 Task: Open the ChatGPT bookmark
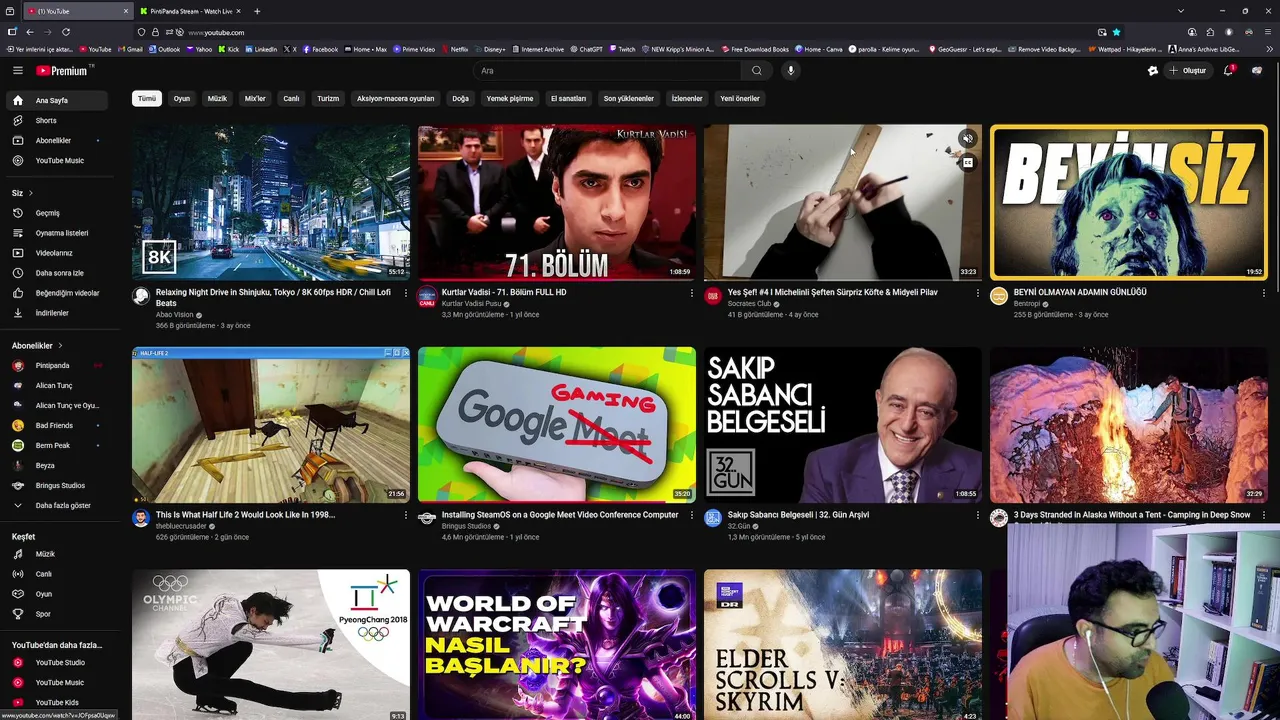pos(587,49)
